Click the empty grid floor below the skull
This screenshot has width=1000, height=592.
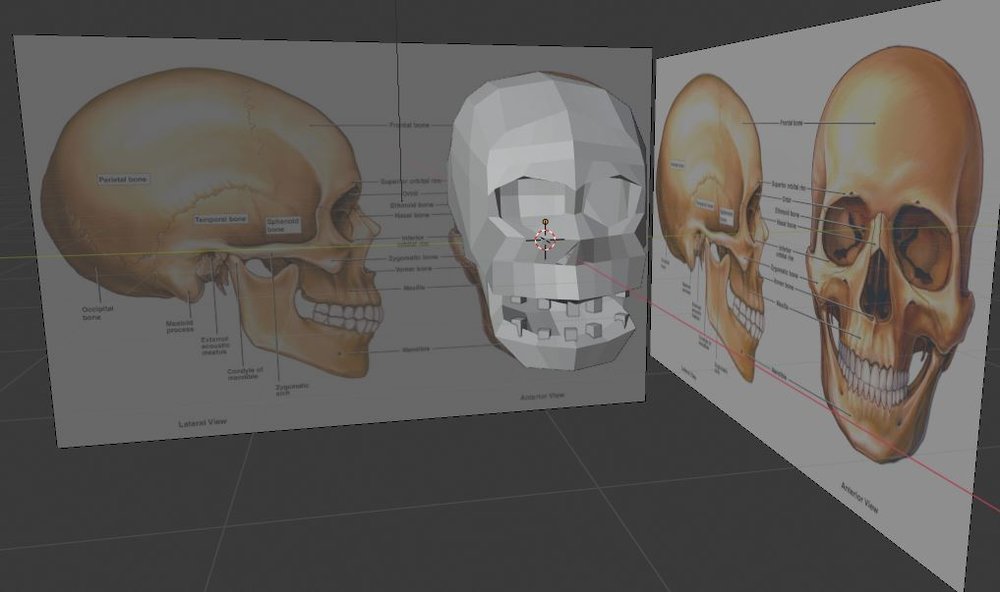(x=450, y=500)
